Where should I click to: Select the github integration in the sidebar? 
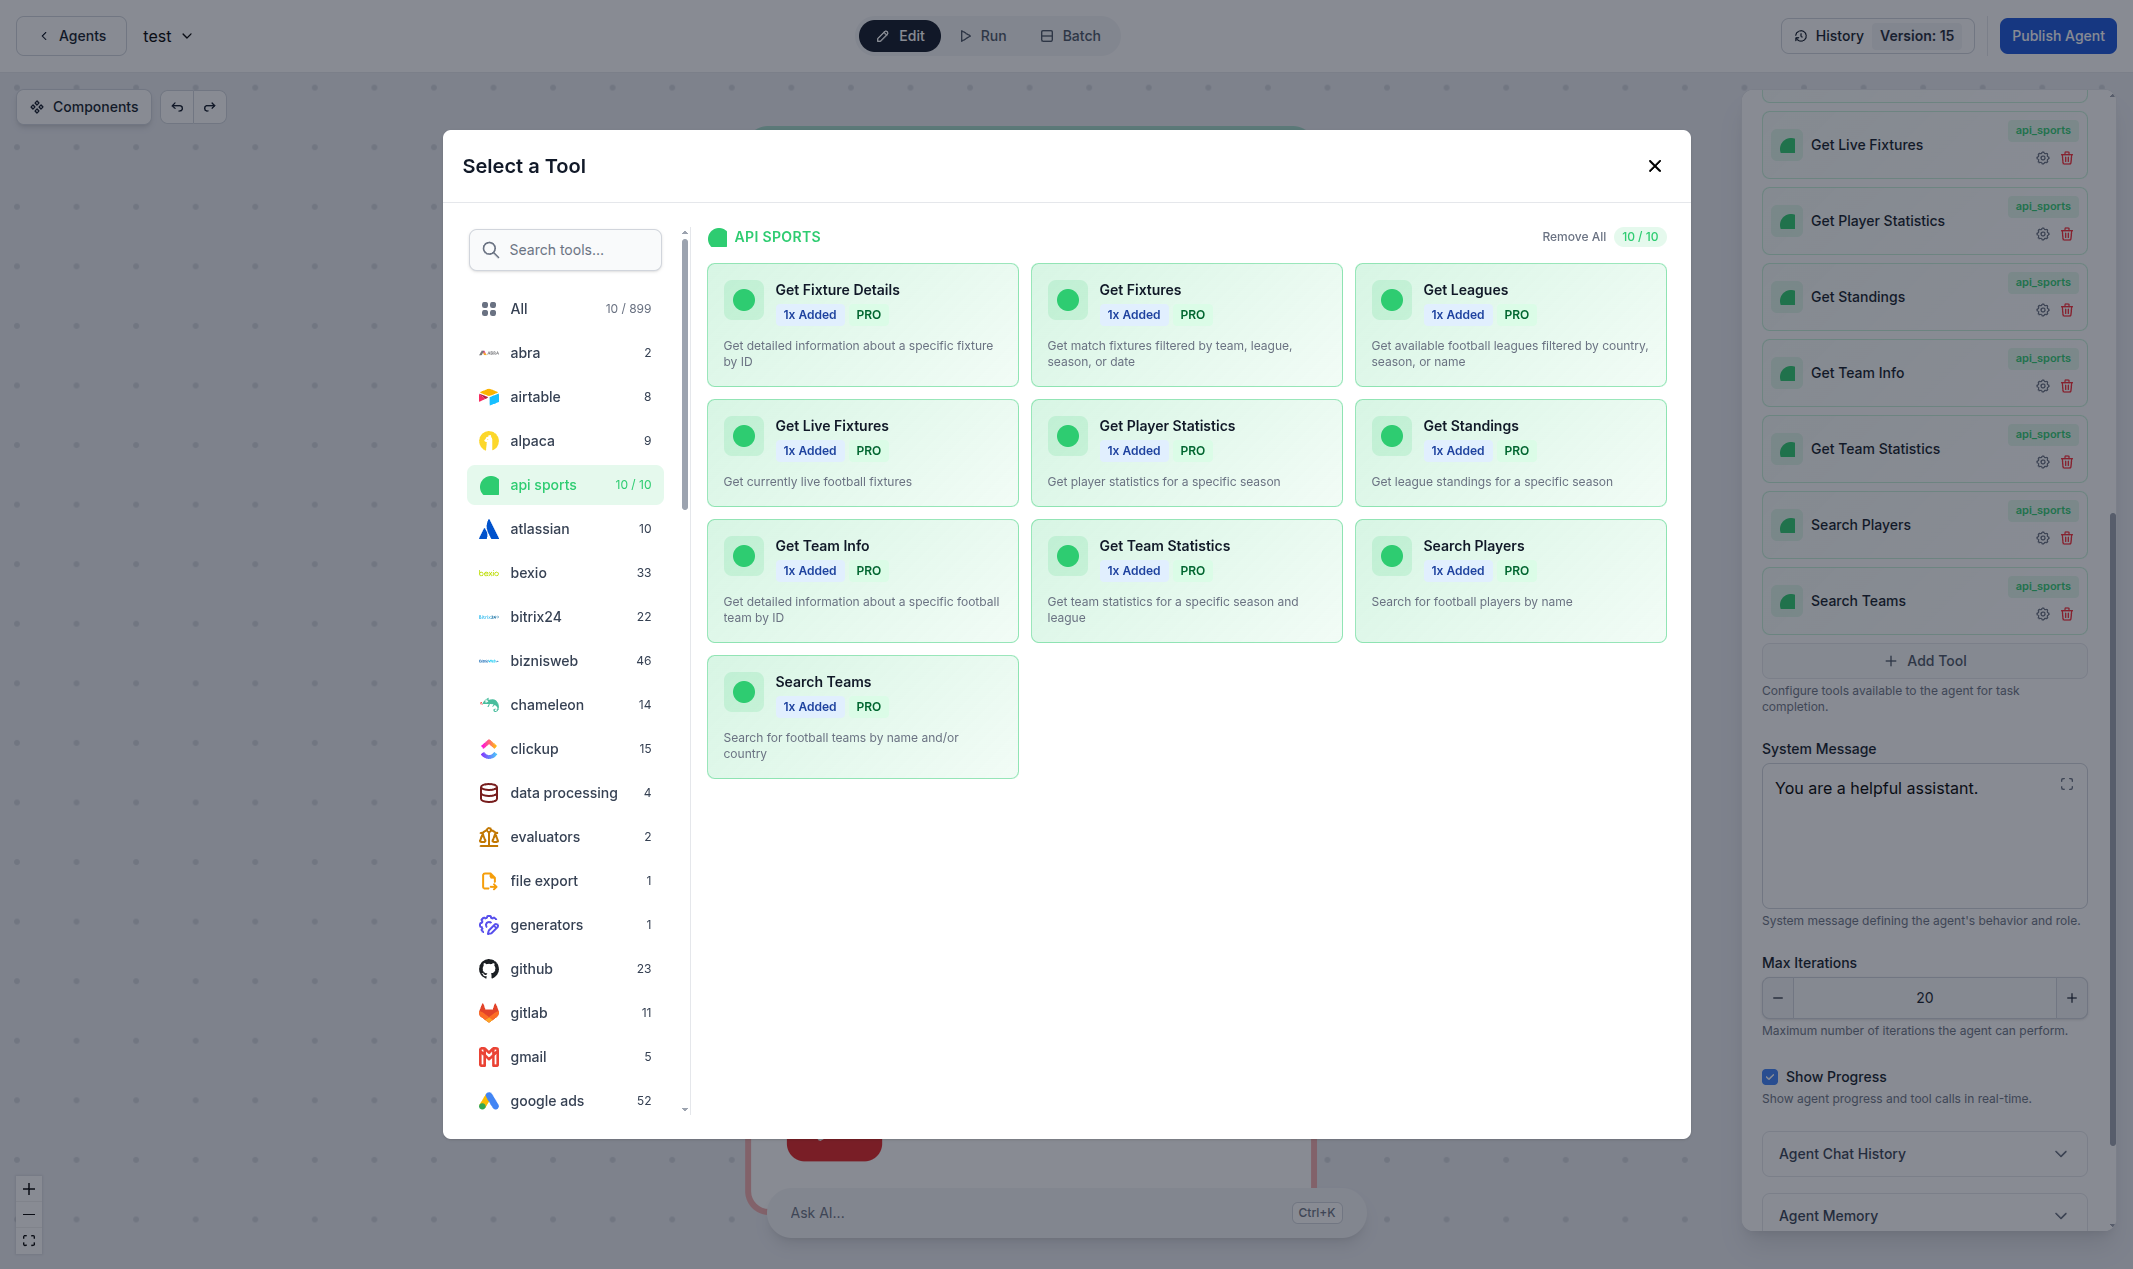coord(531,968)
